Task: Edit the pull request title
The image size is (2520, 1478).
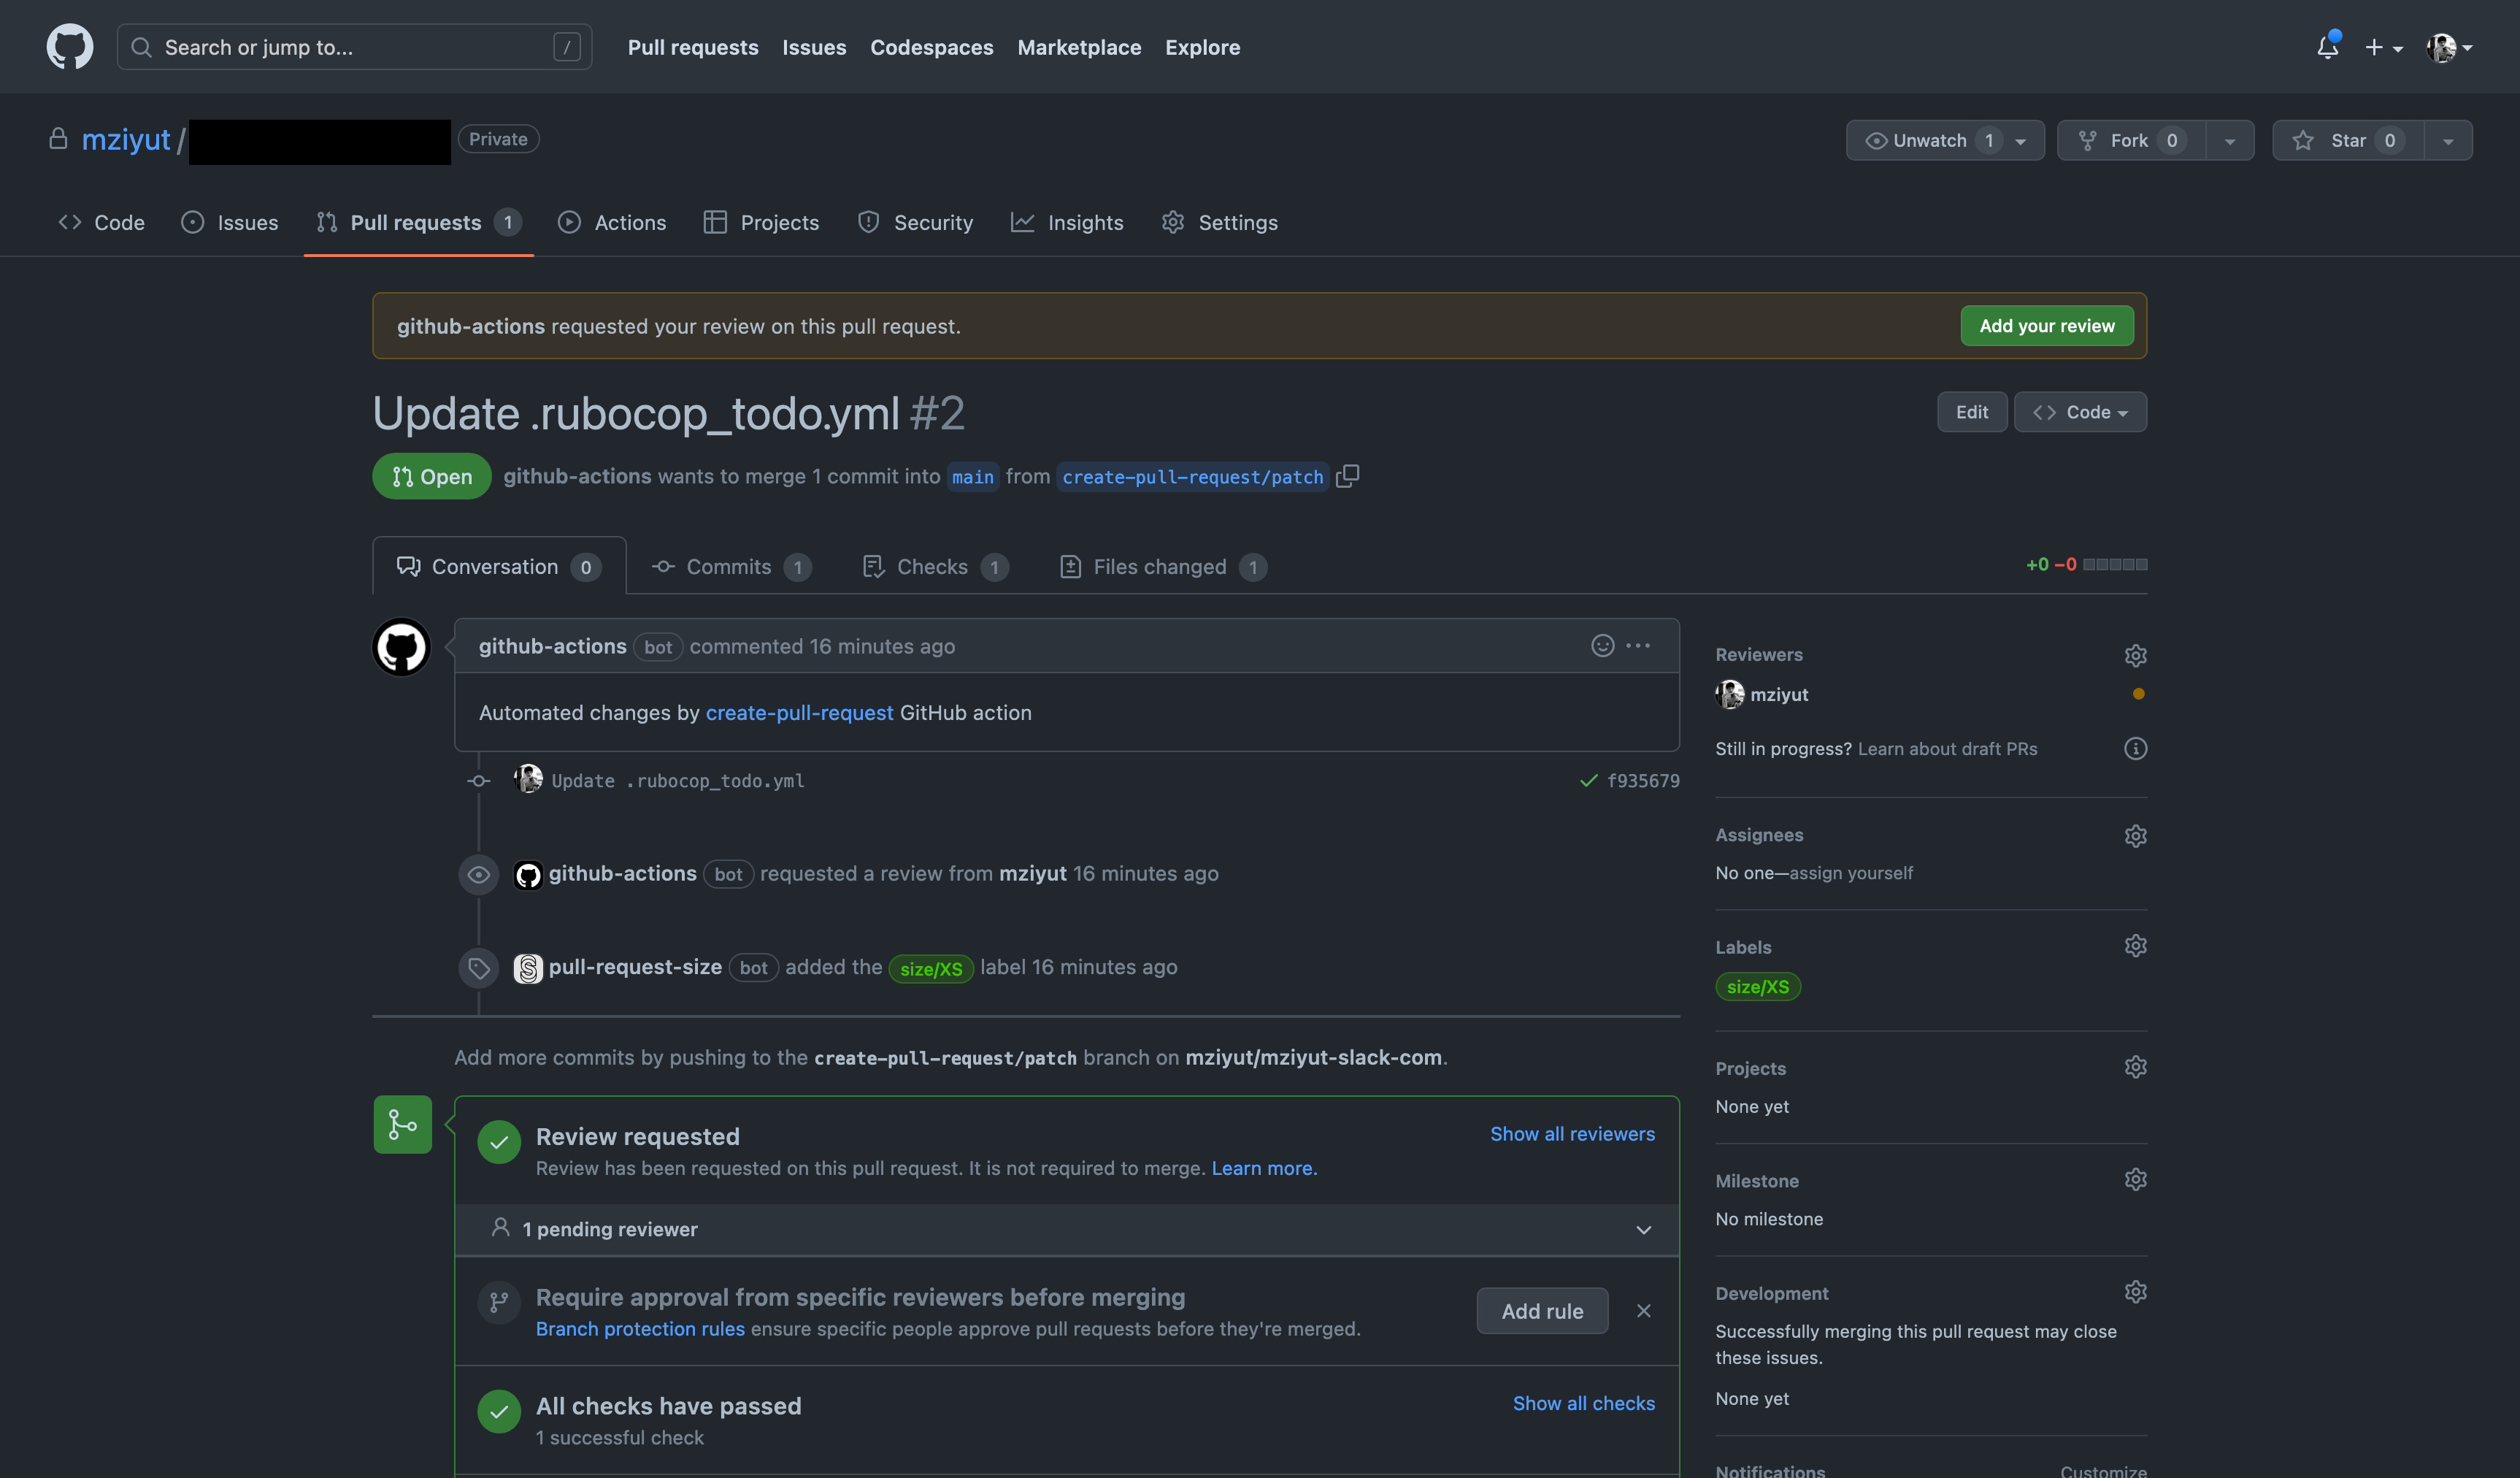Action: tap(1972, 412)
